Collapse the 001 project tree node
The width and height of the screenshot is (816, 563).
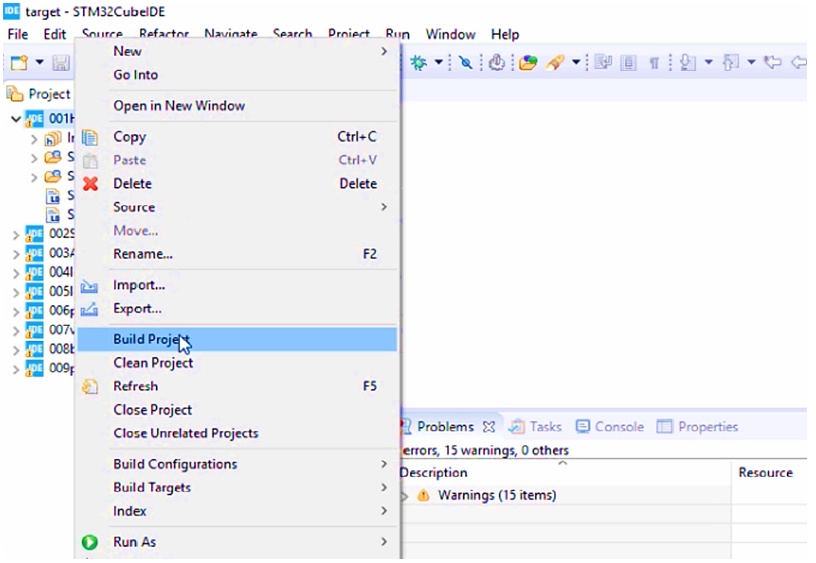click(x=16, y=119)
